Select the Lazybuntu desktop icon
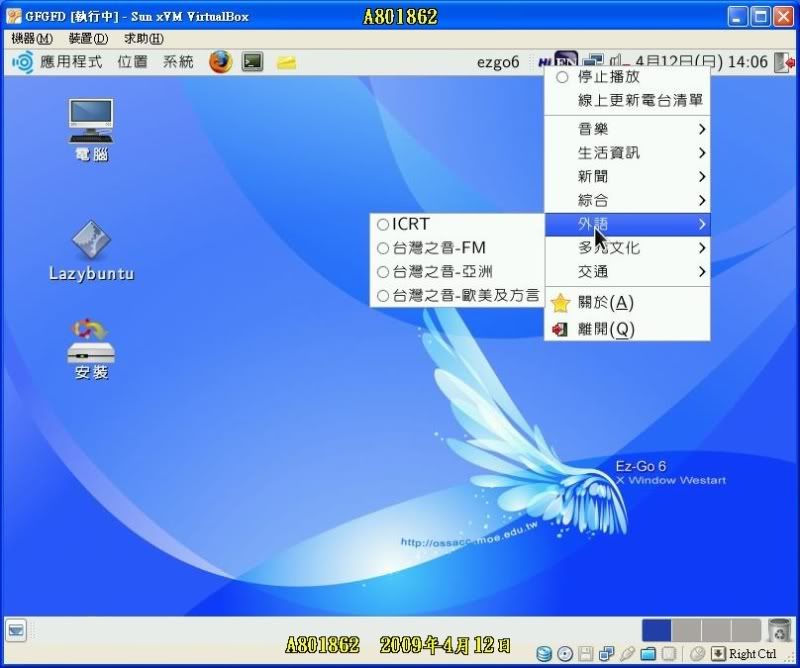Screen dimensions: 800x668 click(x=92, y=251)
